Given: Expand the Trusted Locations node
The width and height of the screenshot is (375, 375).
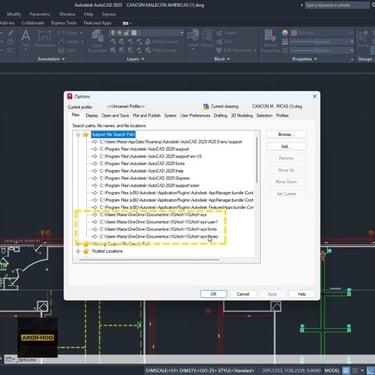Looking at the screenshot, I should click(78, 251).
